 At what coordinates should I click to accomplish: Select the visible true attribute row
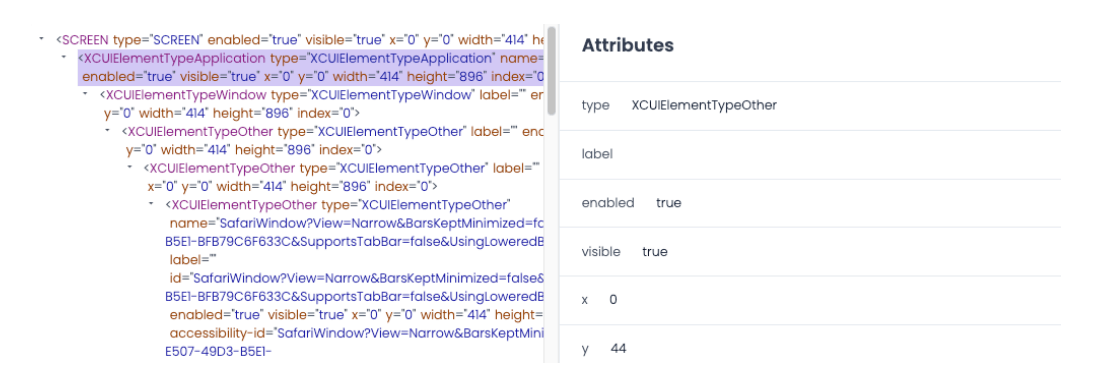tap(810, 251)
